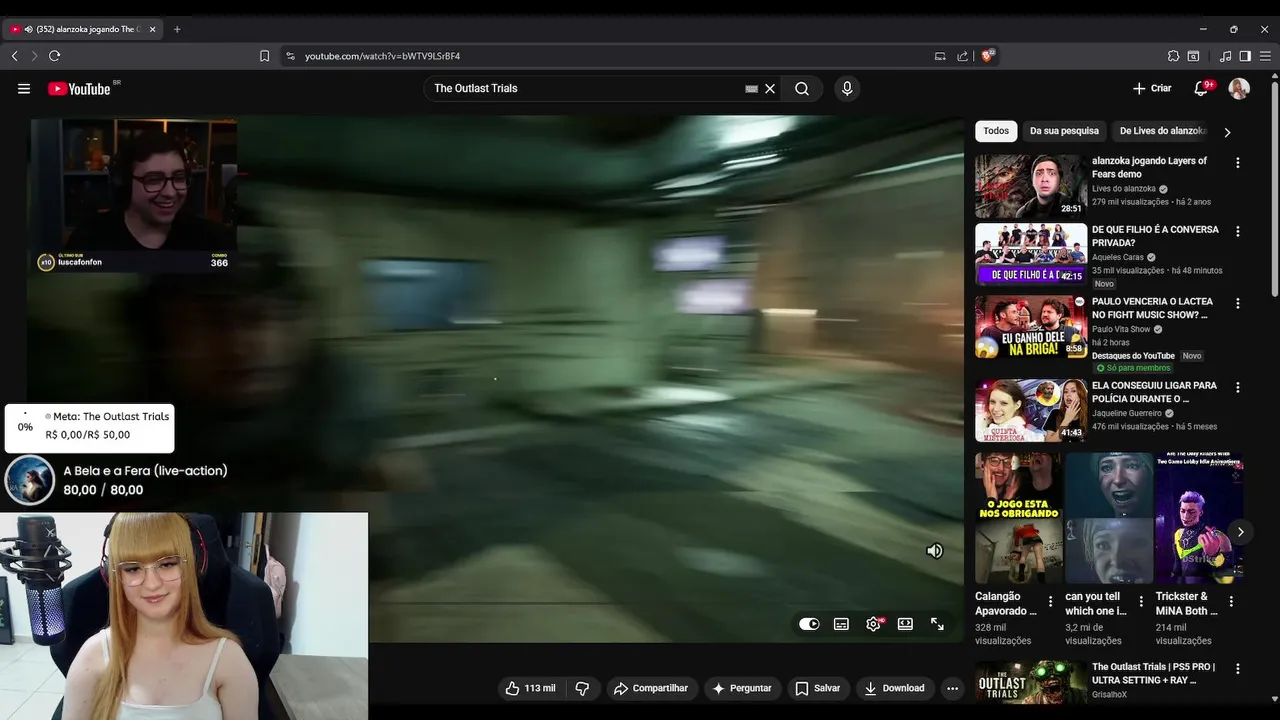Open YouTube notifications bell
This screenshot has width=1280, height=720.
point(1201,88)
